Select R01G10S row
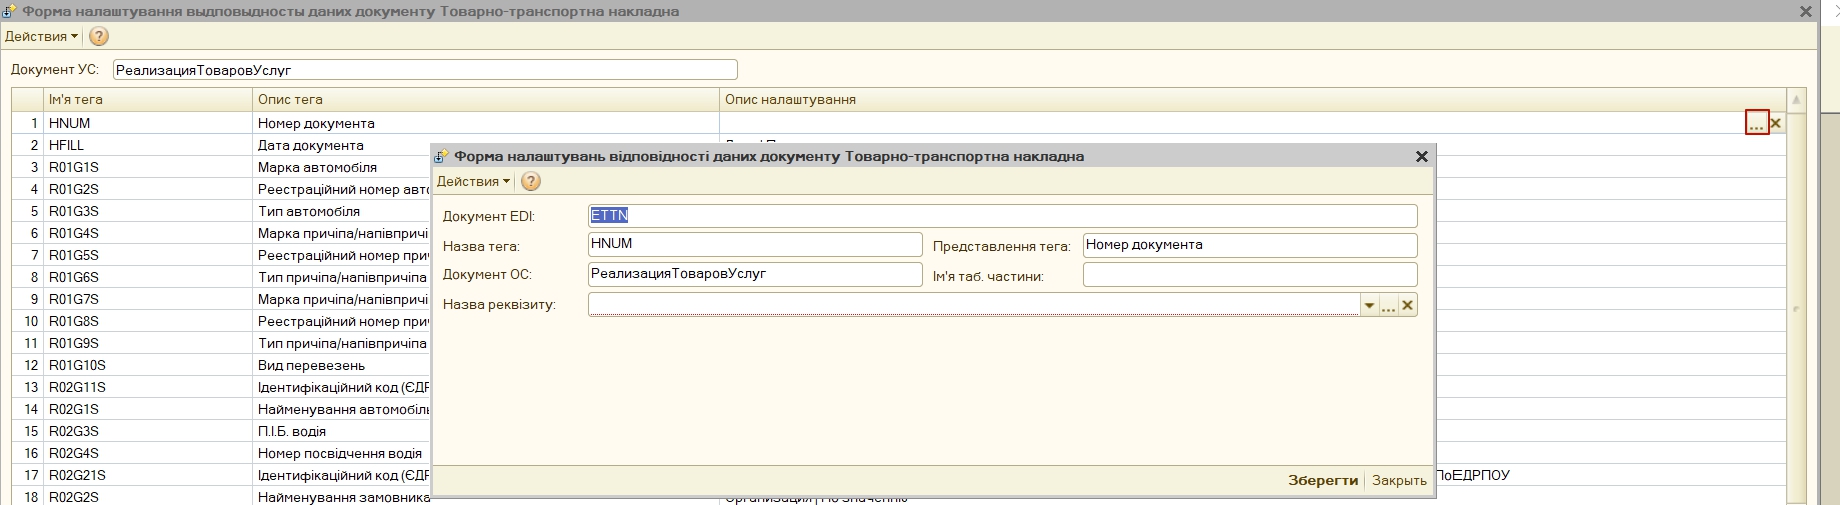This screenshot has height=505, width=1840. click(148, 365)
